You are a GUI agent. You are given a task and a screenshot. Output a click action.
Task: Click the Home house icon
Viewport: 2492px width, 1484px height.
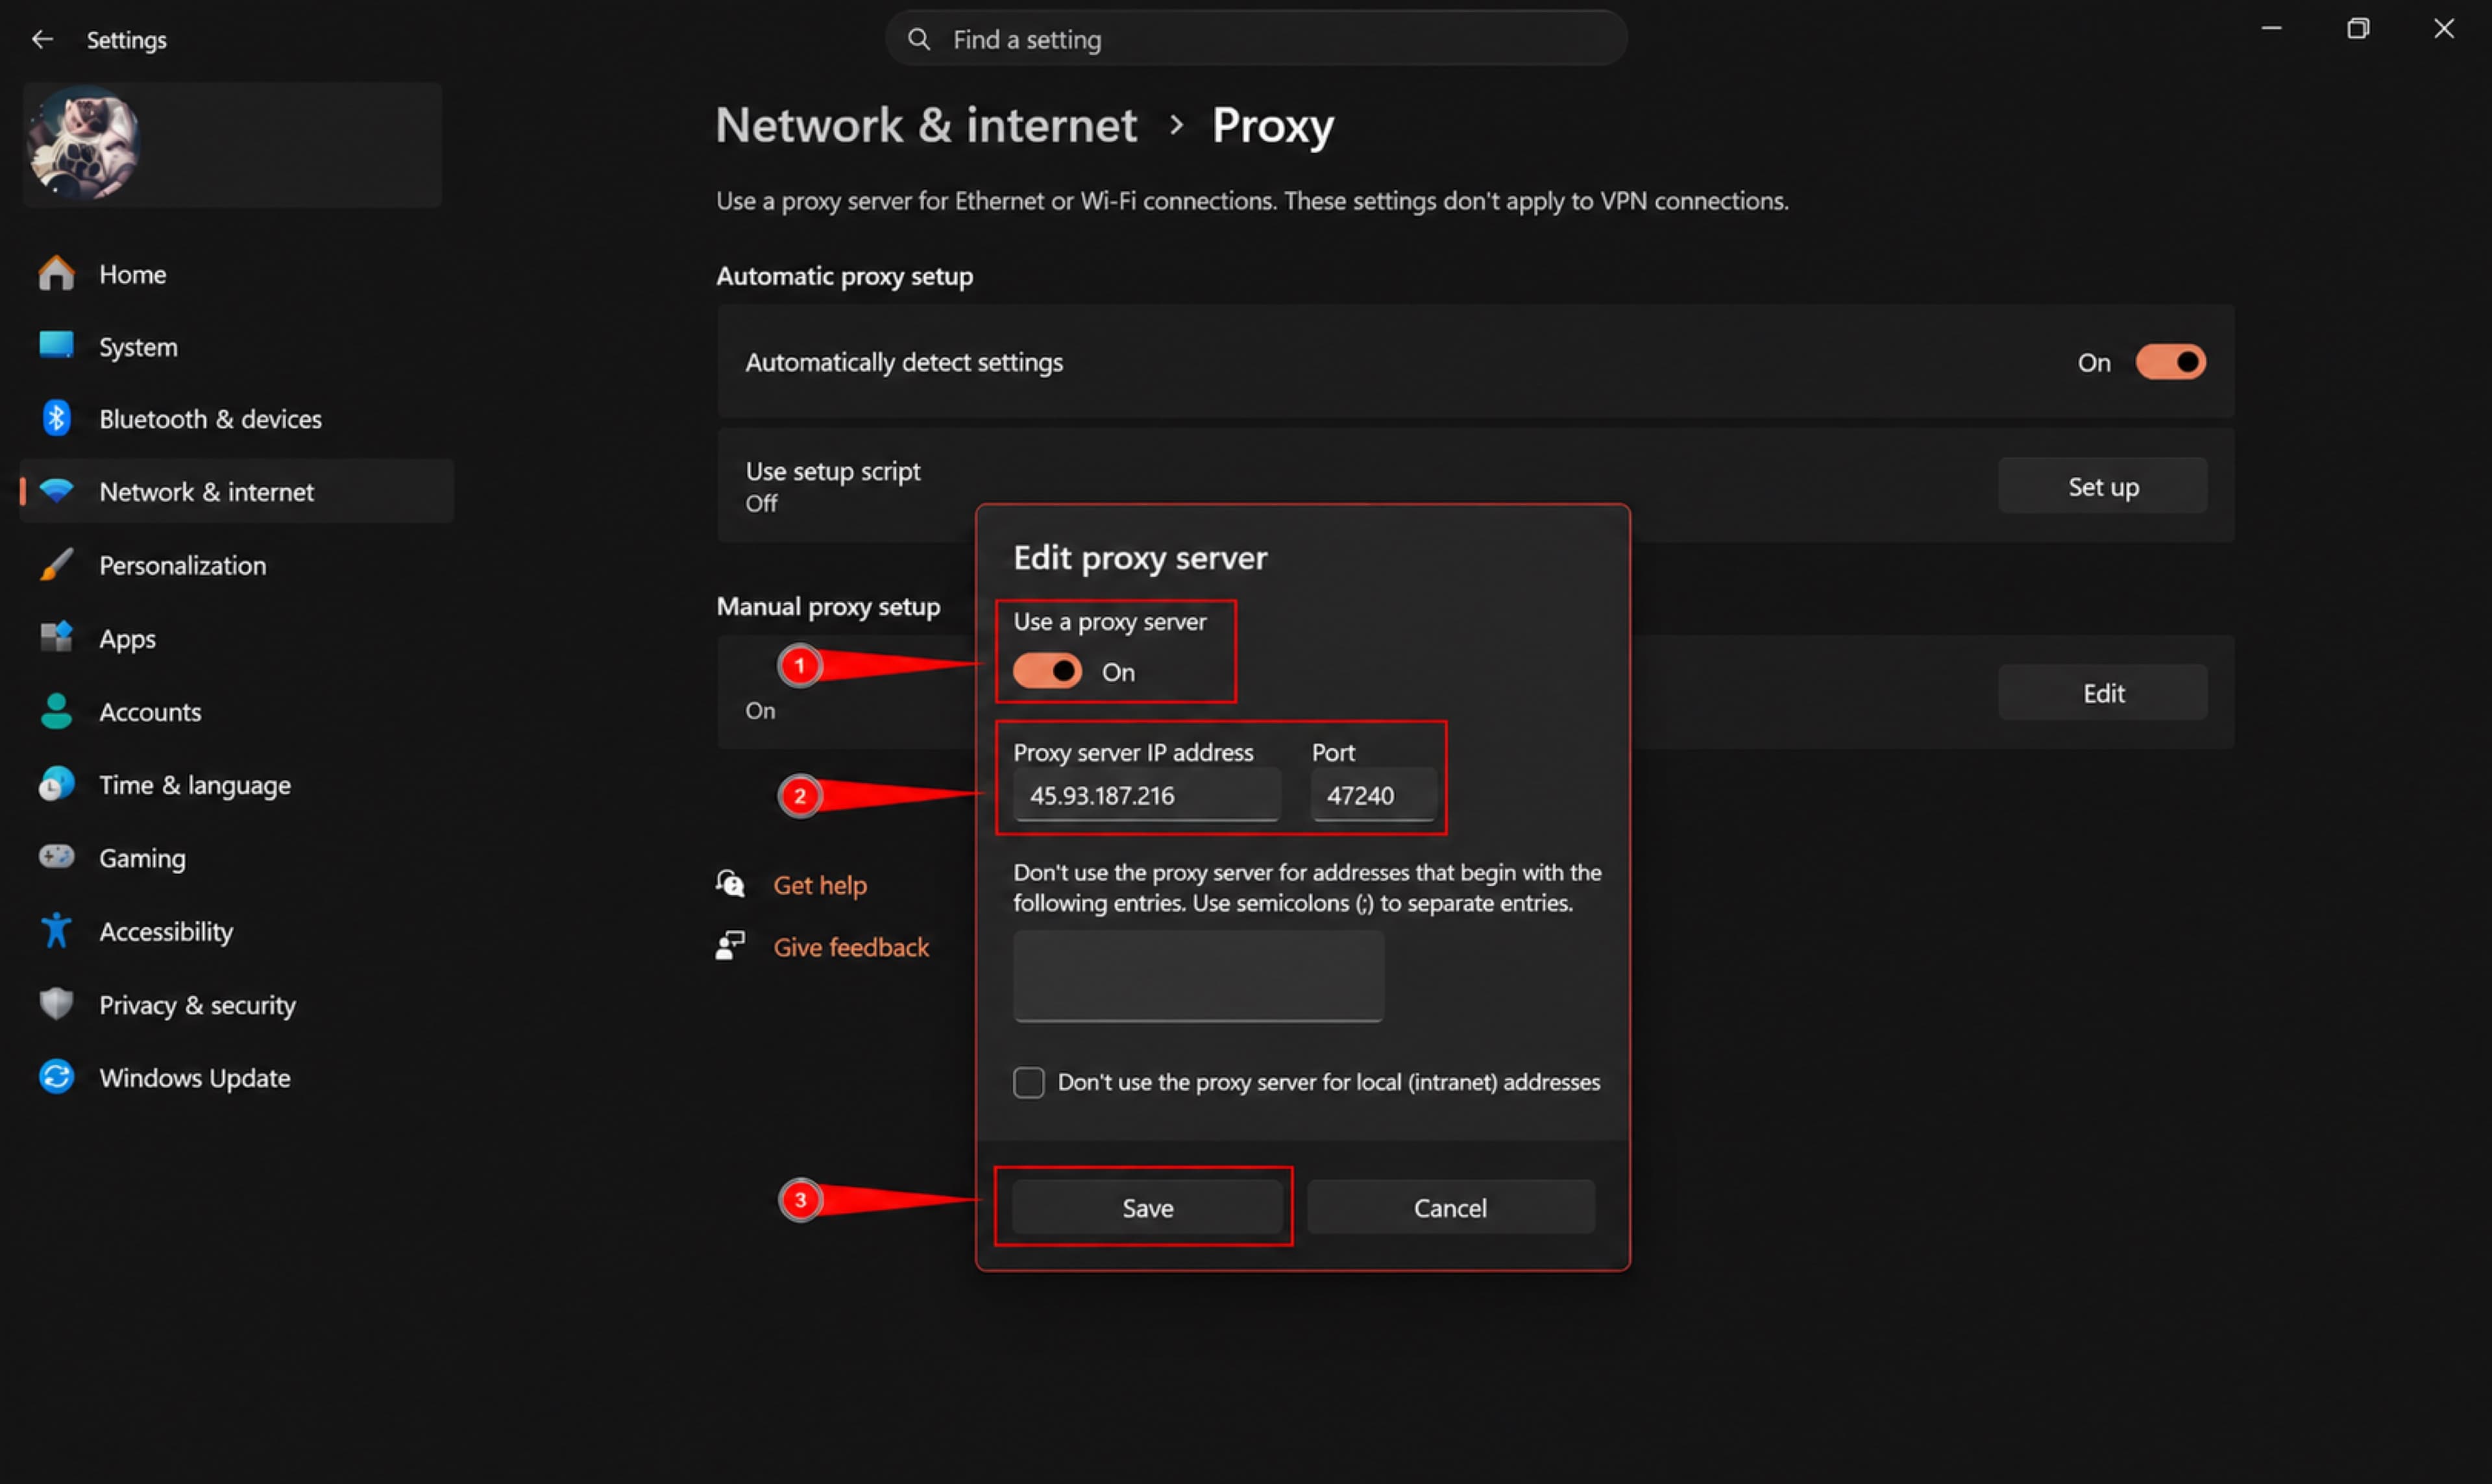coord(56,273)
